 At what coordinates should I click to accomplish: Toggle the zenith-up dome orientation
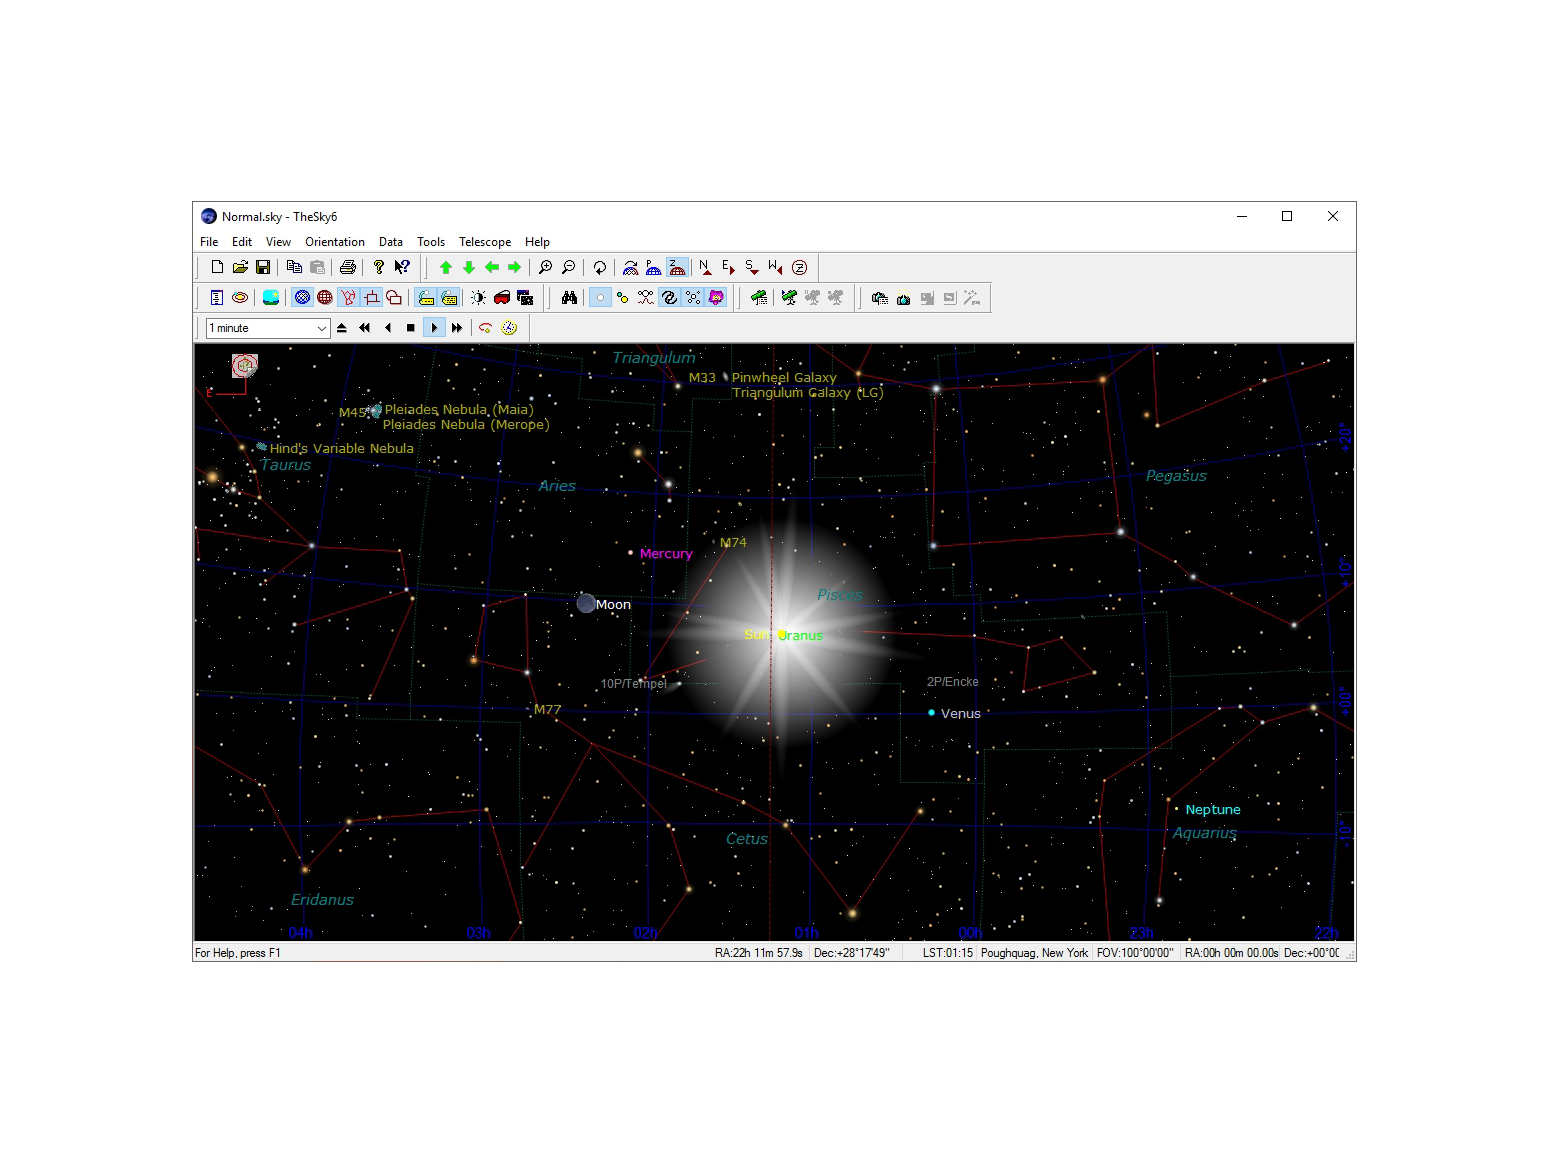point(677,267)
